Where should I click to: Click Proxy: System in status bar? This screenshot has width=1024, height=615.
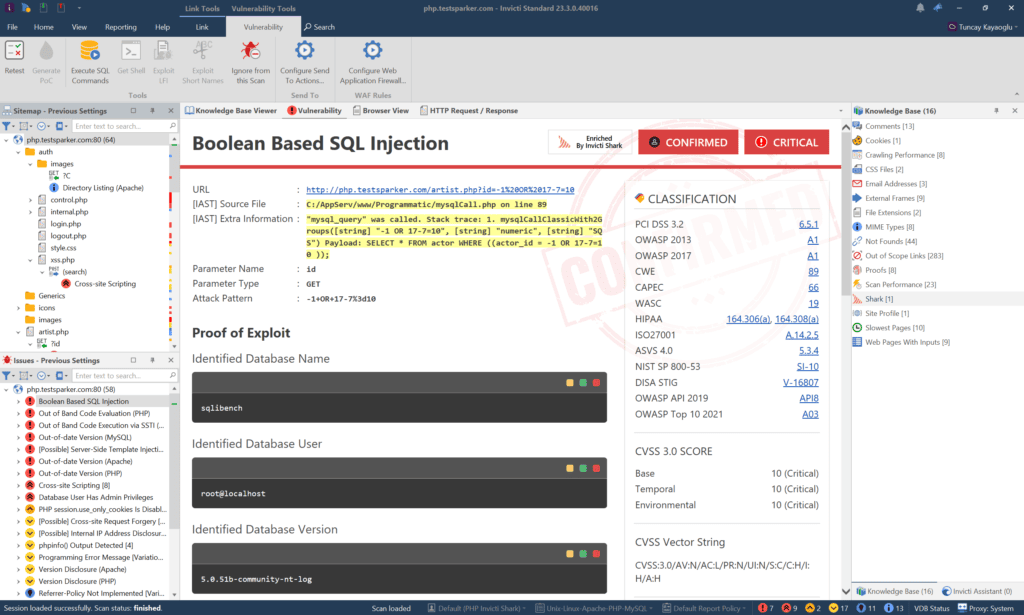(x=985, y=608)
